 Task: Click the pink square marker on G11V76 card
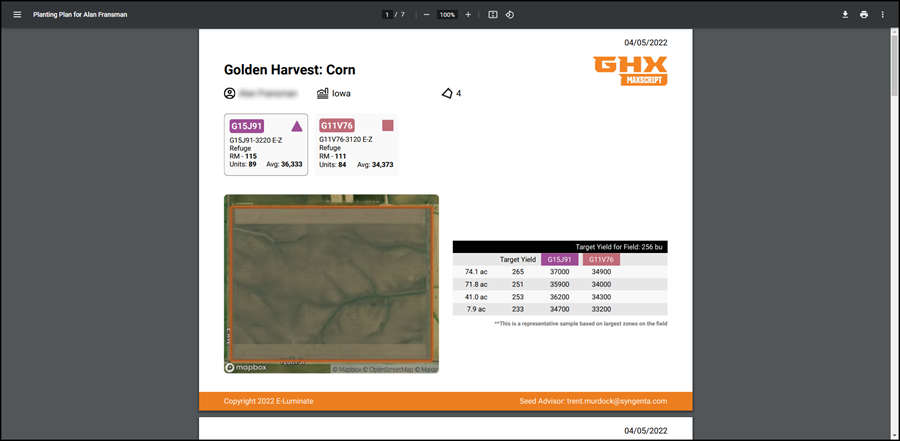pyautogui.click(x=388, y=125)
